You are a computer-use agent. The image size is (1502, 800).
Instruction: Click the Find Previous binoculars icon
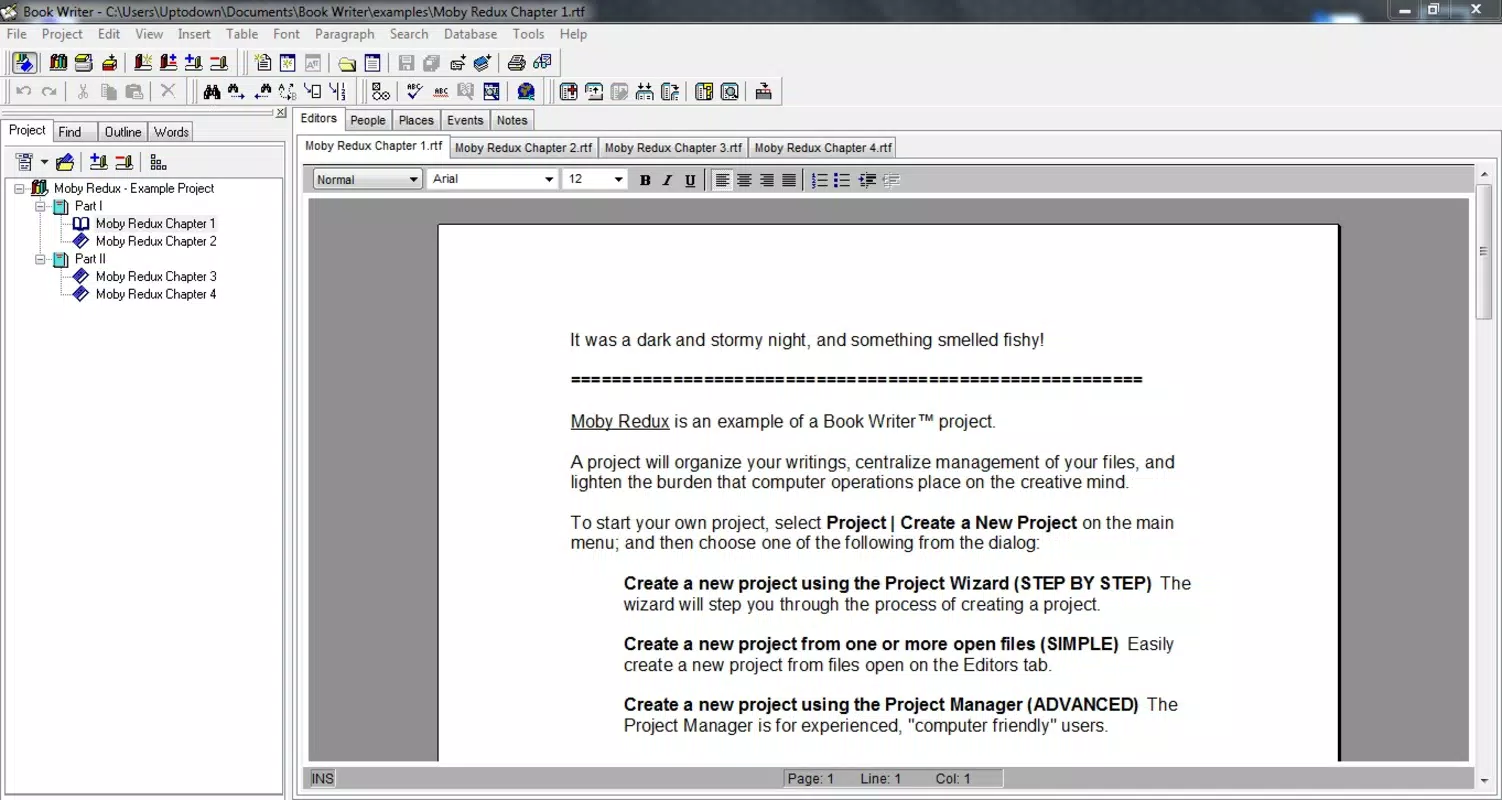coord(262,92)
